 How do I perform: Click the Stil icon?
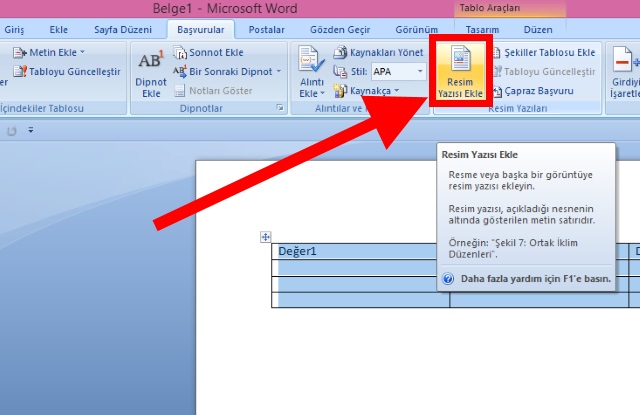340,71
